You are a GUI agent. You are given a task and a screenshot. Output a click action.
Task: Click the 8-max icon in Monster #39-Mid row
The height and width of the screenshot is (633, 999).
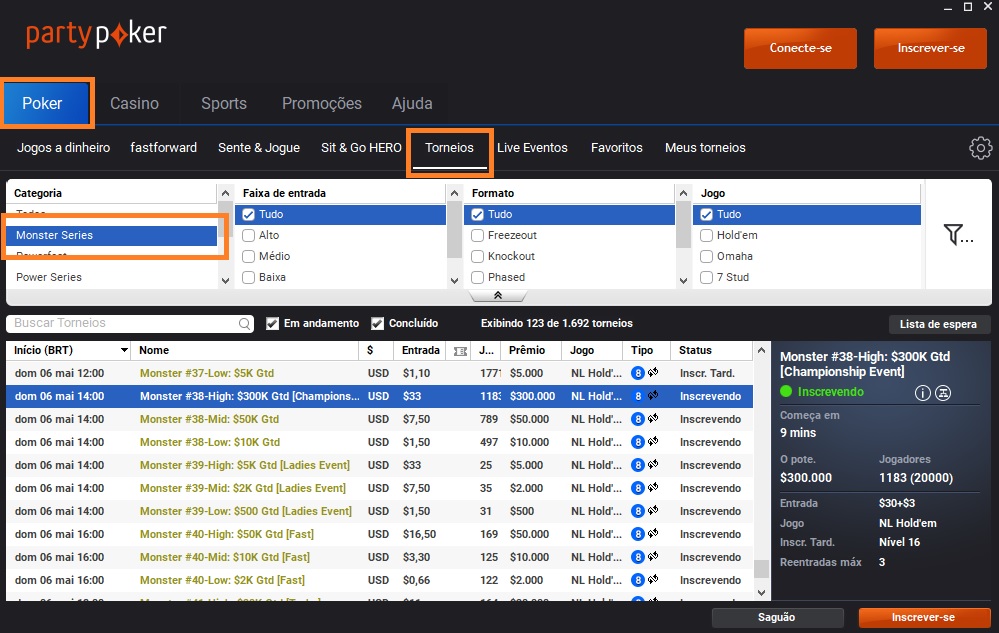tap(638, 488)
